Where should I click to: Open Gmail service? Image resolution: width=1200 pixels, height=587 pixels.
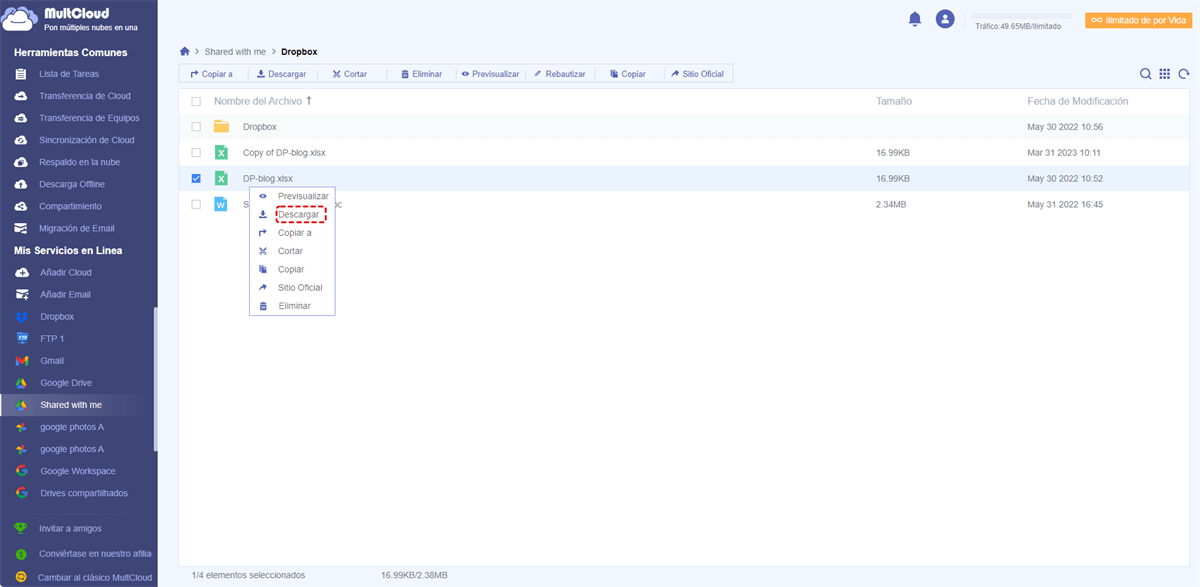pyautogui.click(x=52, y=360)
